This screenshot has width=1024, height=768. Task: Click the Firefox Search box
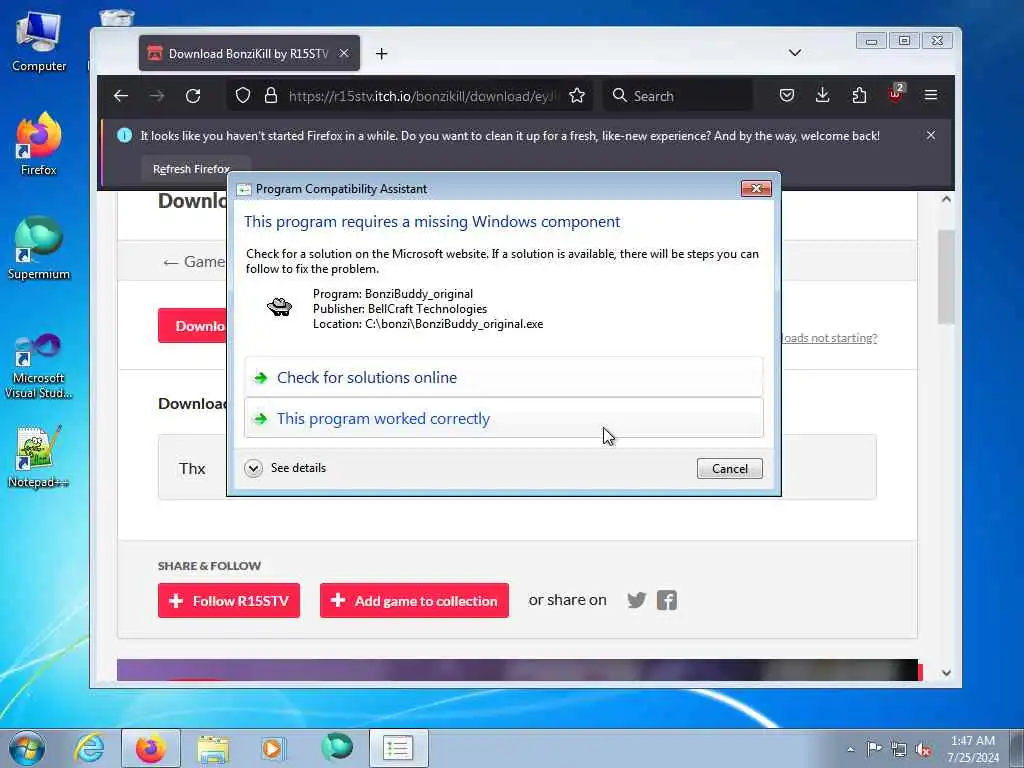pyautogui.click(x=678, y=96)
